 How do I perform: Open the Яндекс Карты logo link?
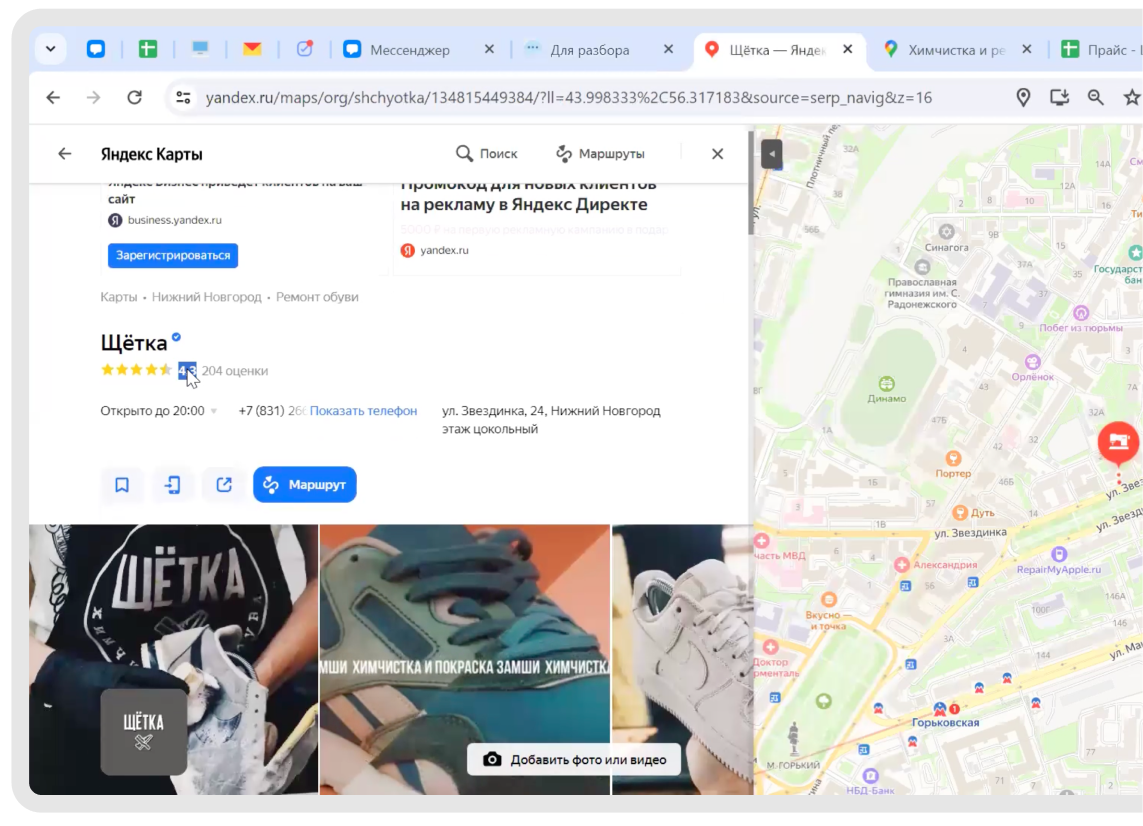(x=152, y=154)
